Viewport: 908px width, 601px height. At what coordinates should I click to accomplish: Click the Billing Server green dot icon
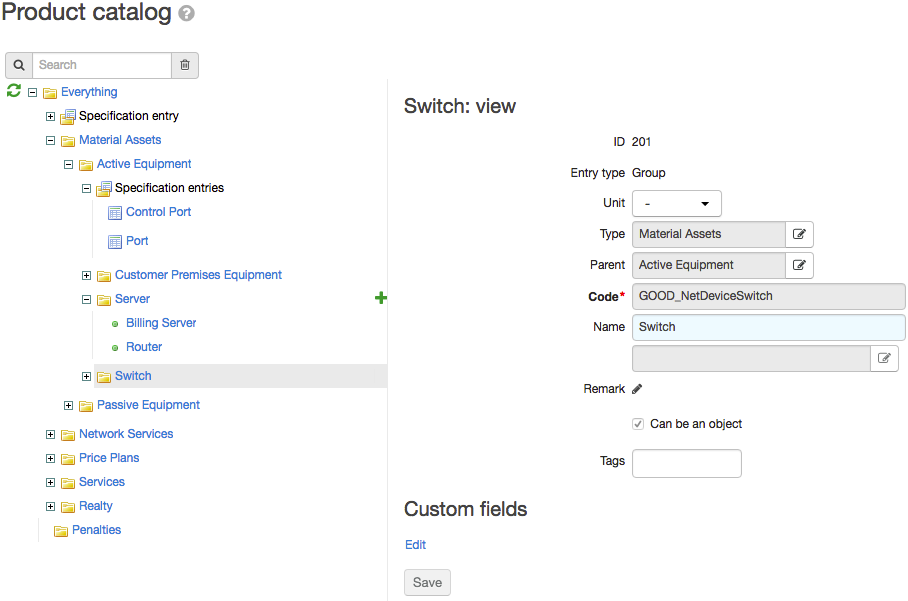(x=115, y=324)
